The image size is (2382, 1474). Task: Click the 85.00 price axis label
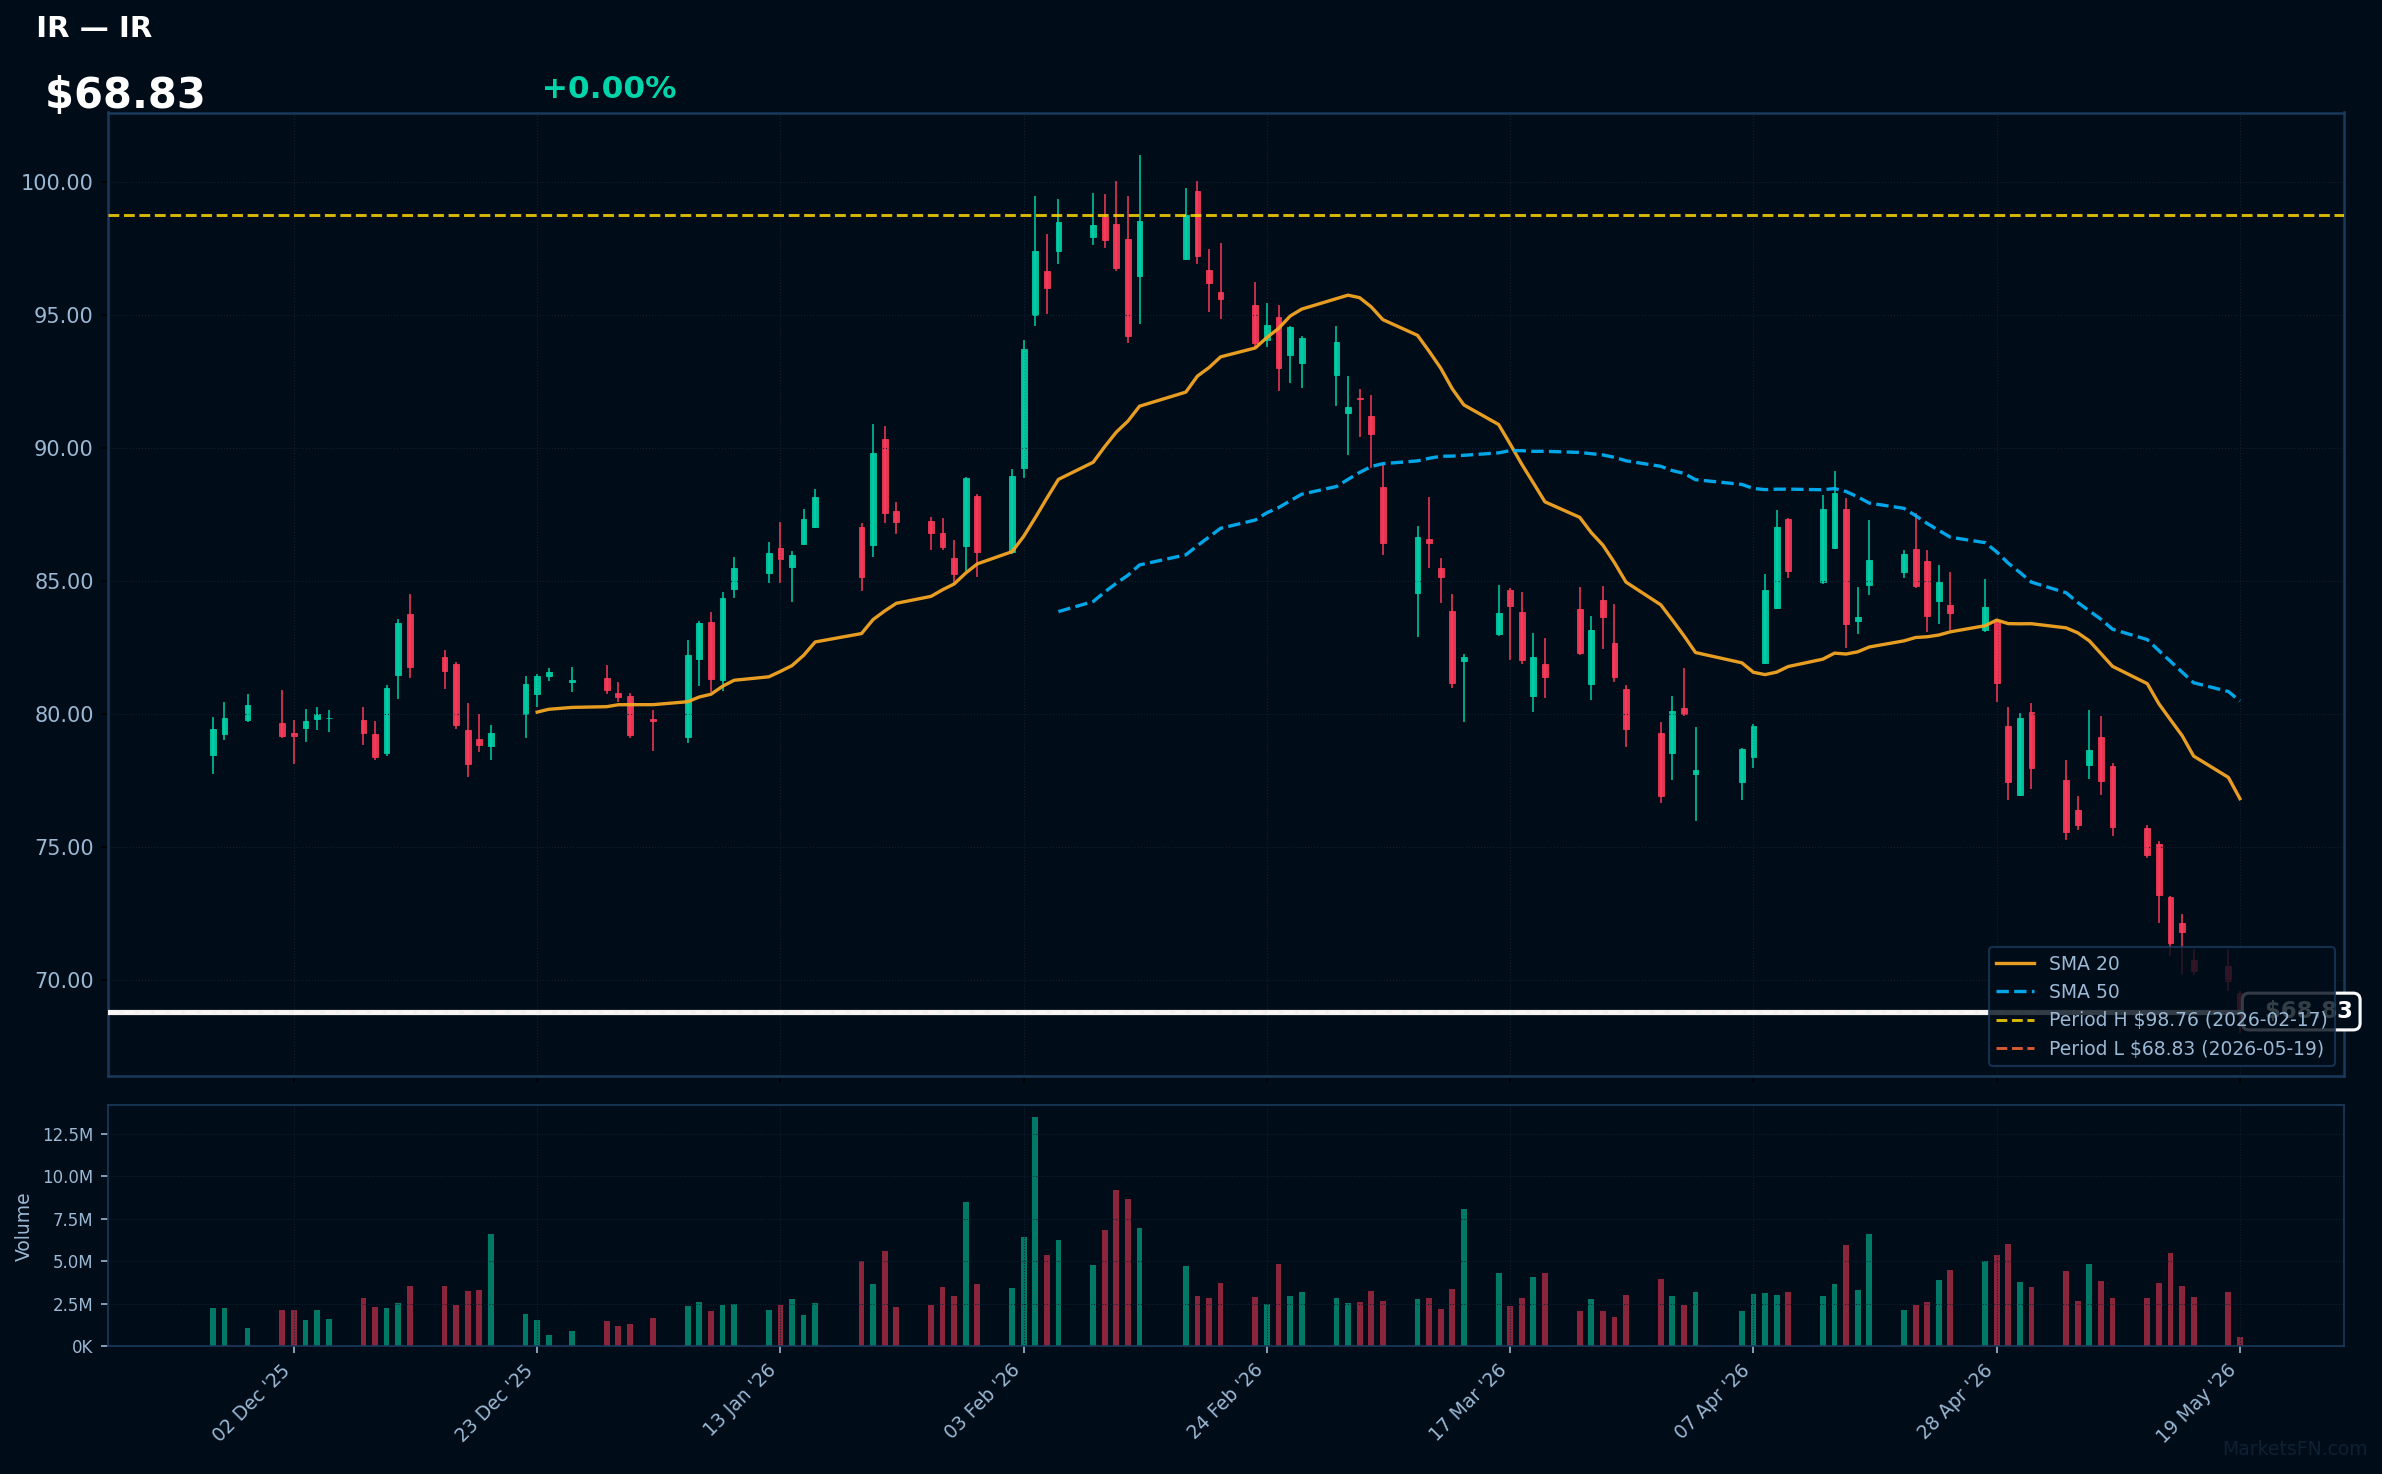pos(63,581)
